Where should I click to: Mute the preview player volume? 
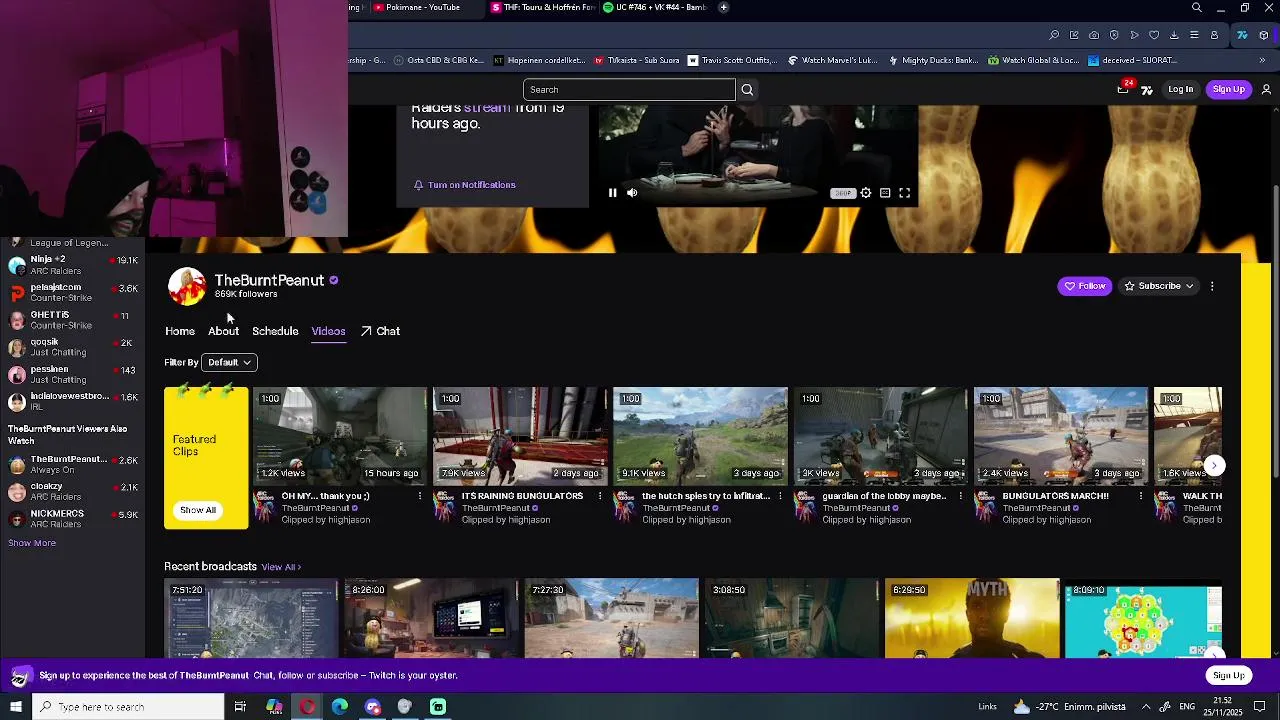pyautogui.click(x=632, y=193)
